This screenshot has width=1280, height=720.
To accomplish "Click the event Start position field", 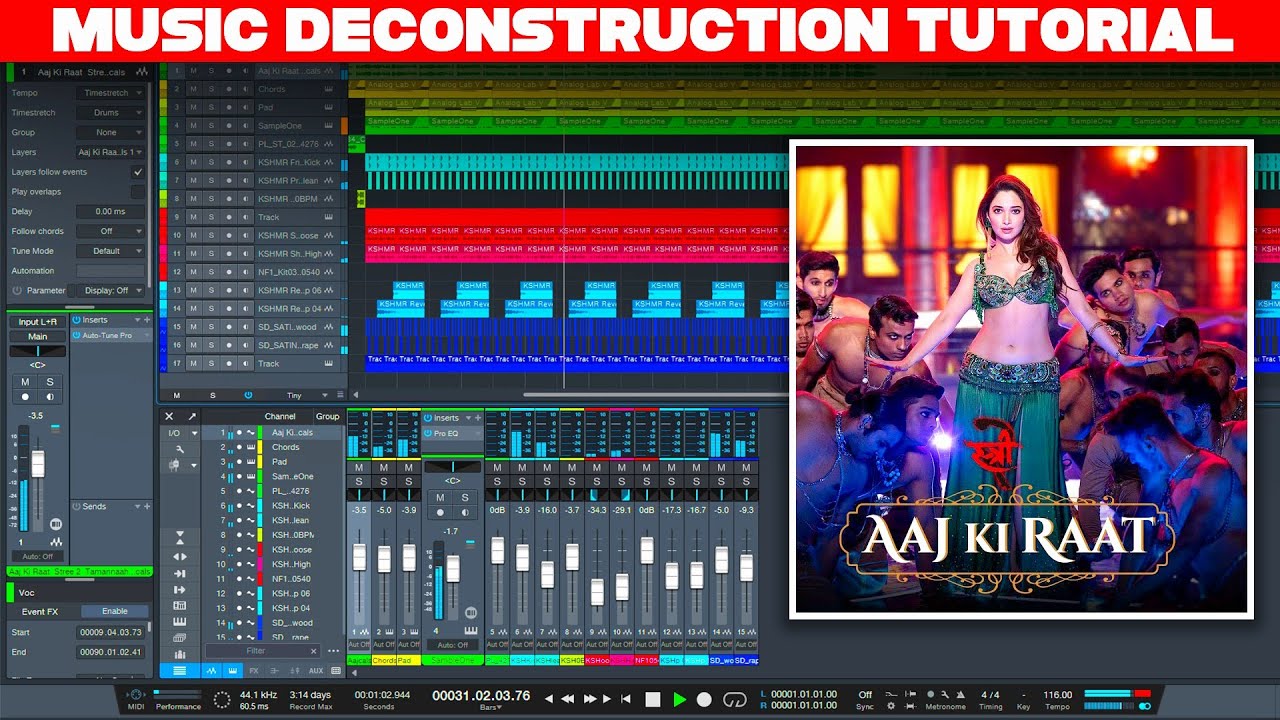I will coord(111,632).
